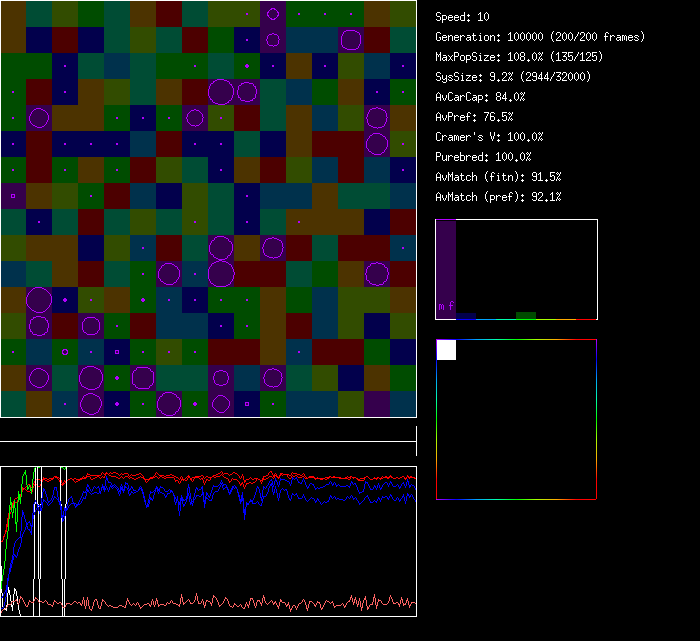Click the AvCarCap: 84.0% text
The image size is (700, 641).
coord(480,97)
